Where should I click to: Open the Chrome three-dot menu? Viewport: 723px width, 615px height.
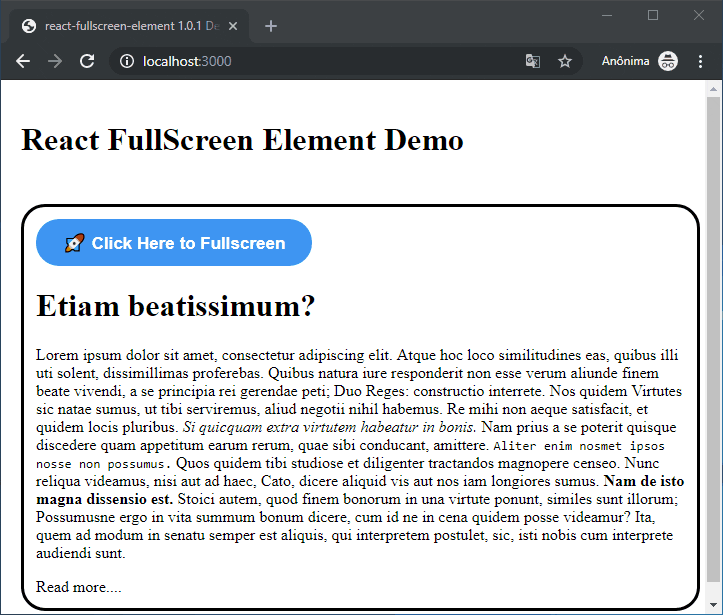(x=700, y=61)
